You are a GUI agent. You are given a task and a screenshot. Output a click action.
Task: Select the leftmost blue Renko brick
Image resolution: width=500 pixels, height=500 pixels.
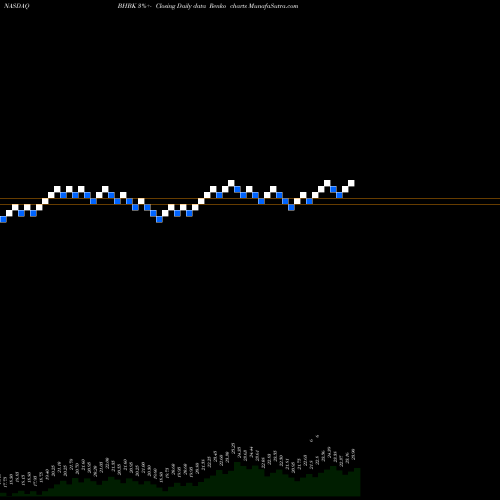[x=3, y=219]
